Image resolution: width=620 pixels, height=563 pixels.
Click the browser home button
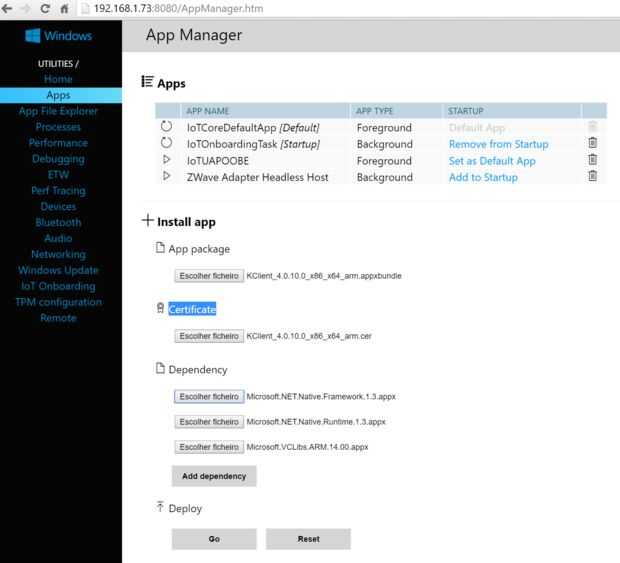pos(66,8)
